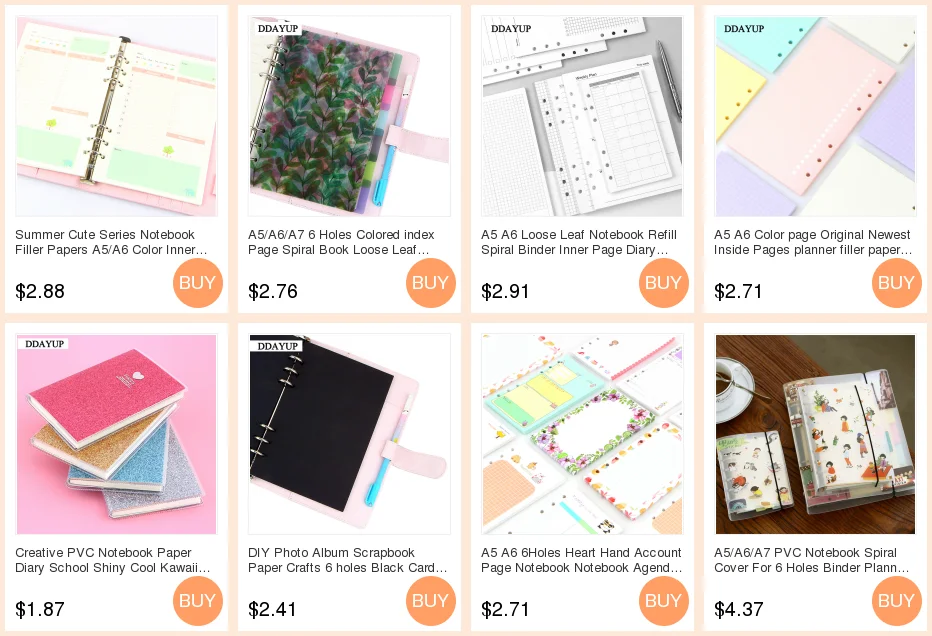The image size is (932, 636).
Task: Open the glitter notebooks stack thumbnail
Action: (x=116, y=434)
